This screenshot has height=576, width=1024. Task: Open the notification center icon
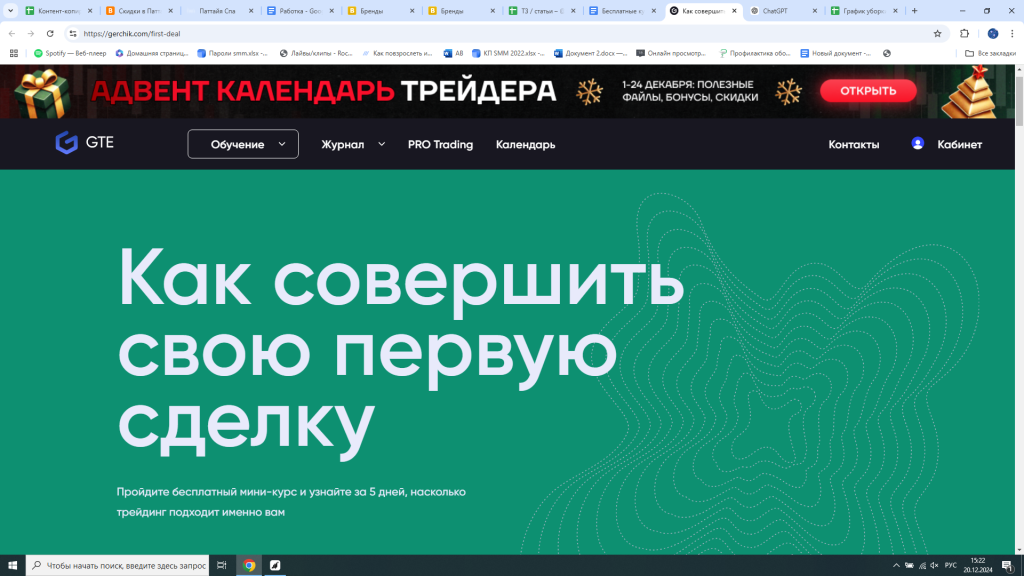pos(1008,566)
